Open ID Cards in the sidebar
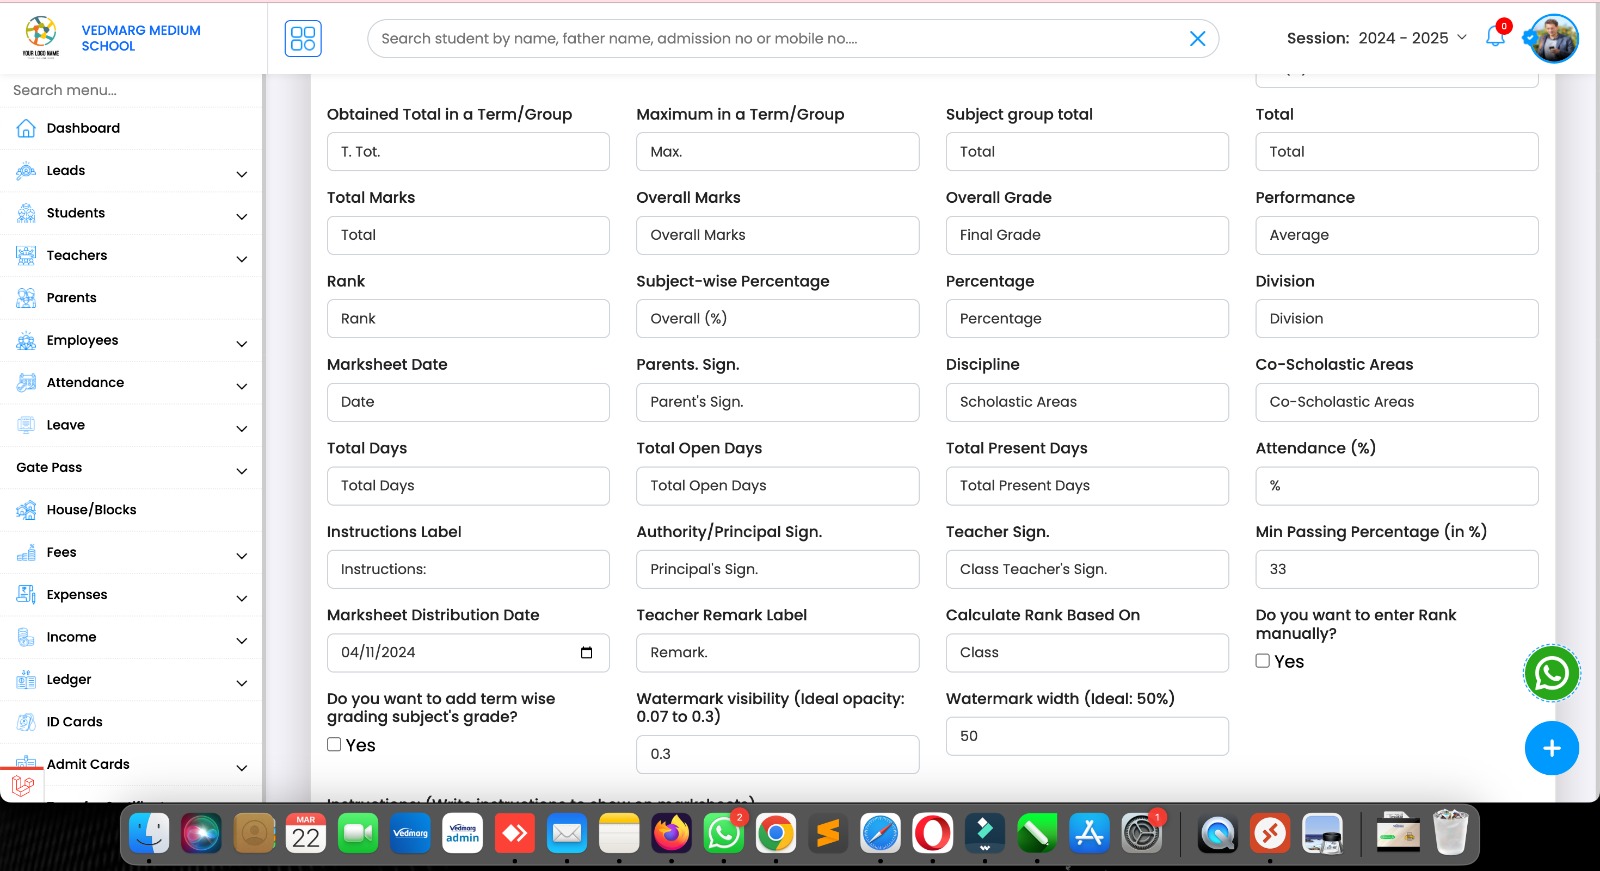This screenshot has width=1600, height=871. tap(74, 722)
